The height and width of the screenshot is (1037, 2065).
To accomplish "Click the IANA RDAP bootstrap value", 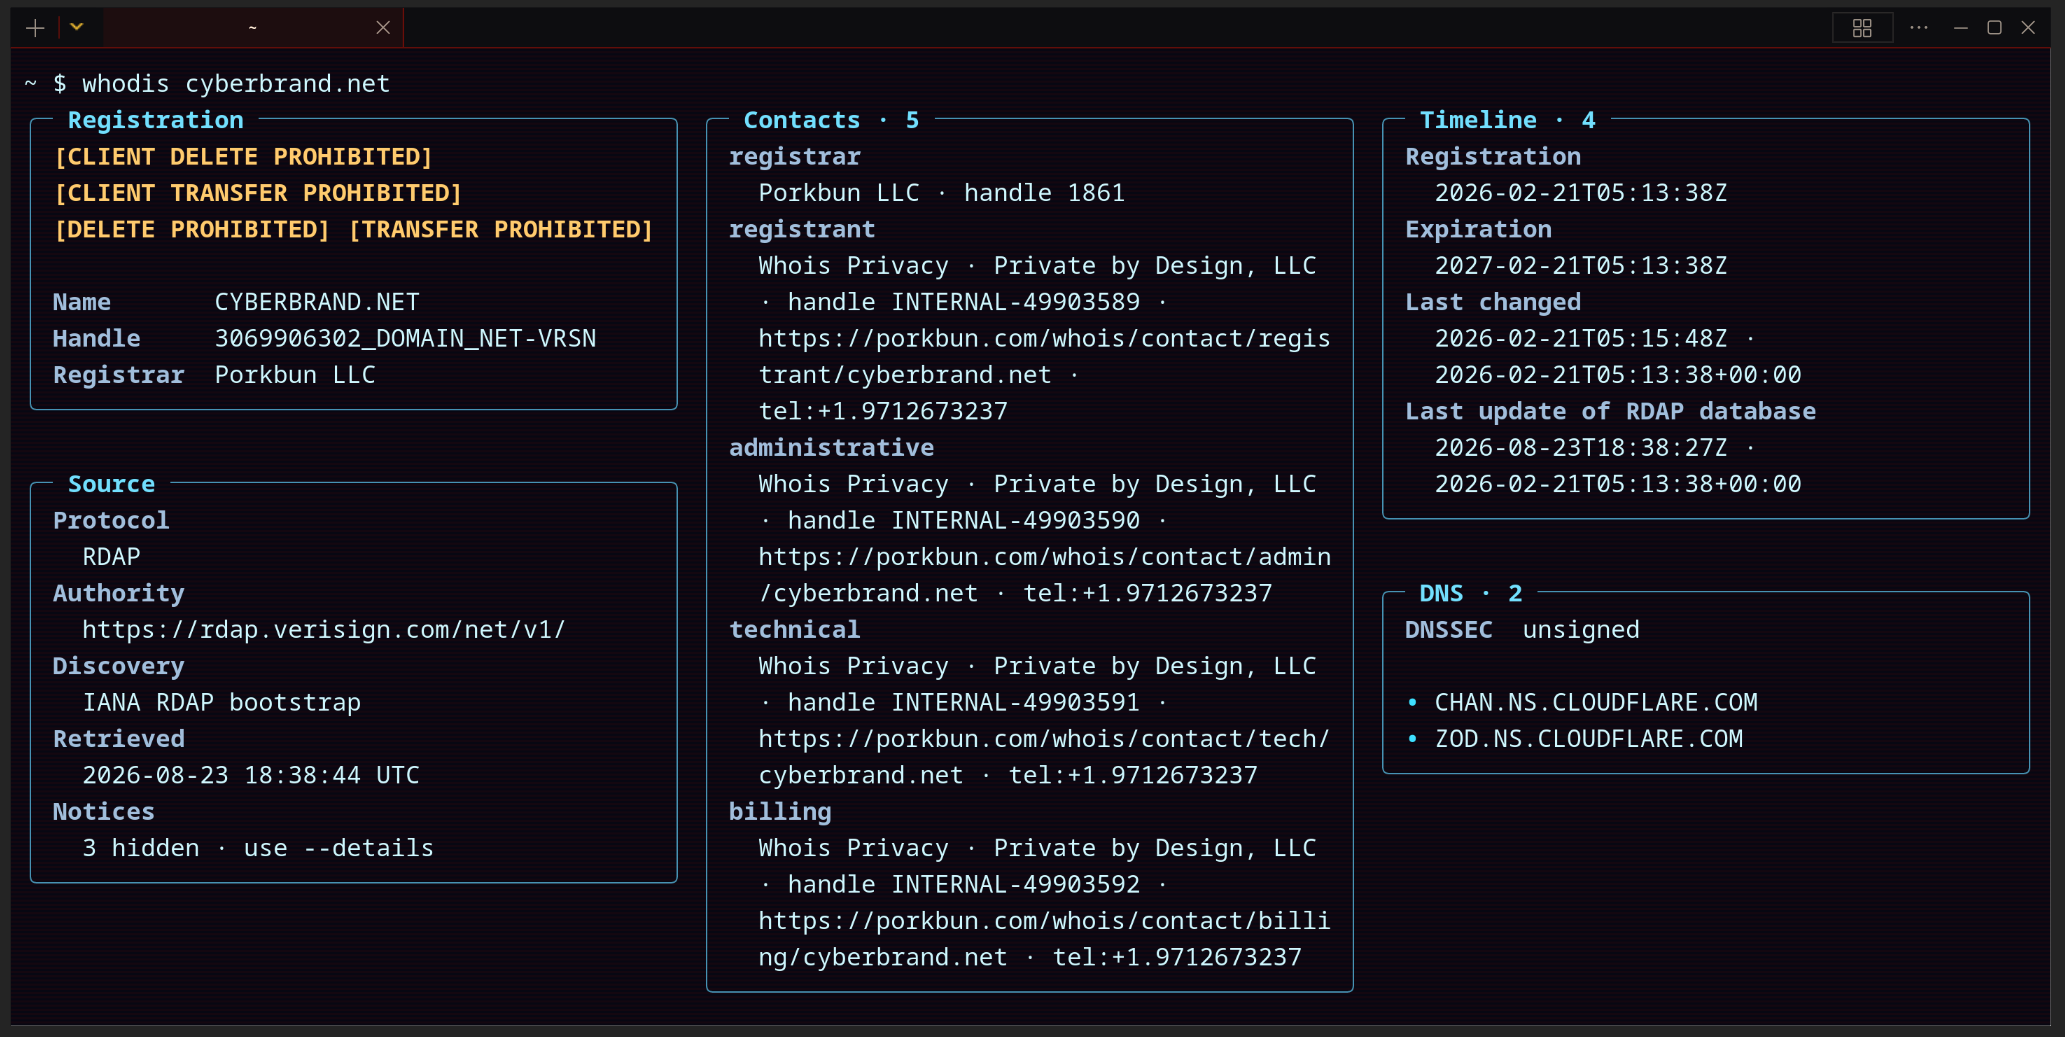I will (221, 703).
